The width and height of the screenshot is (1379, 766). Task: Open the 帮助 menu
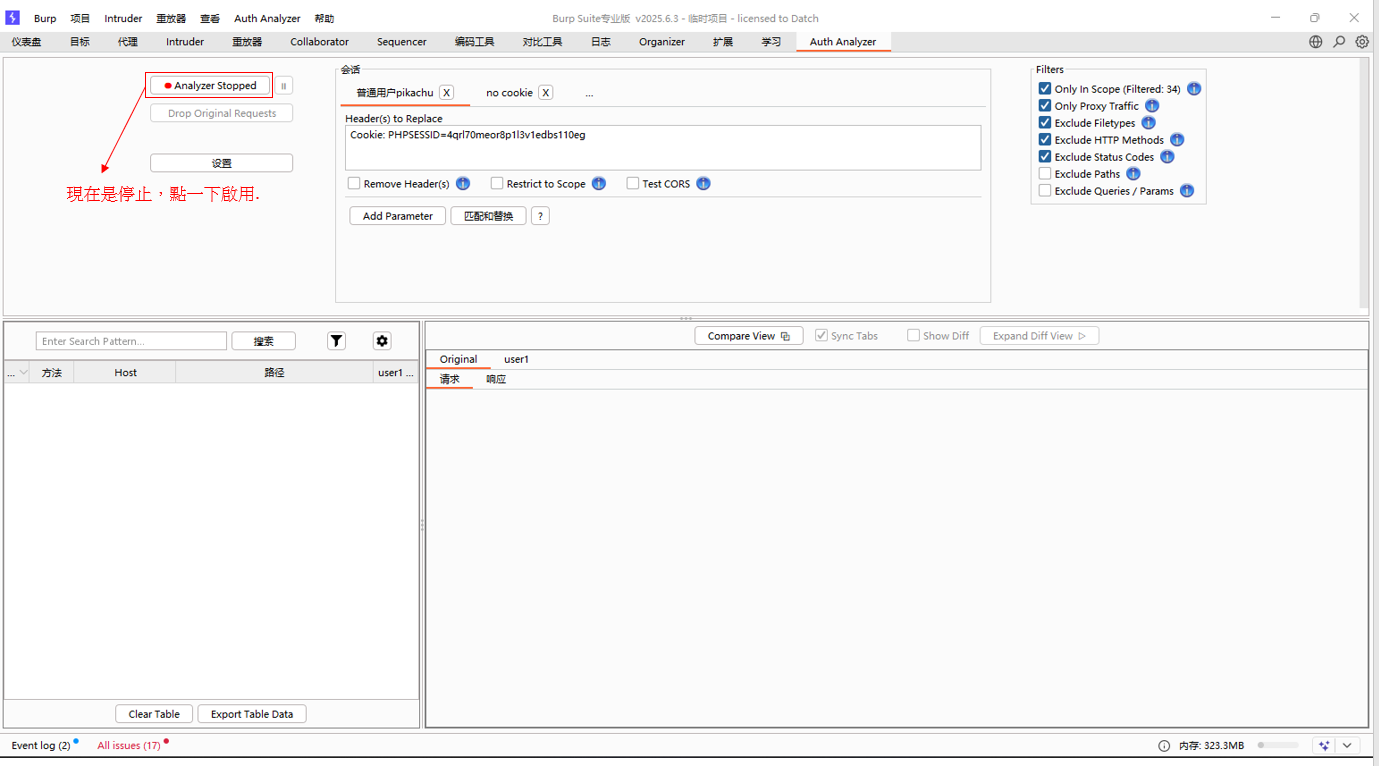coord(324,19)
